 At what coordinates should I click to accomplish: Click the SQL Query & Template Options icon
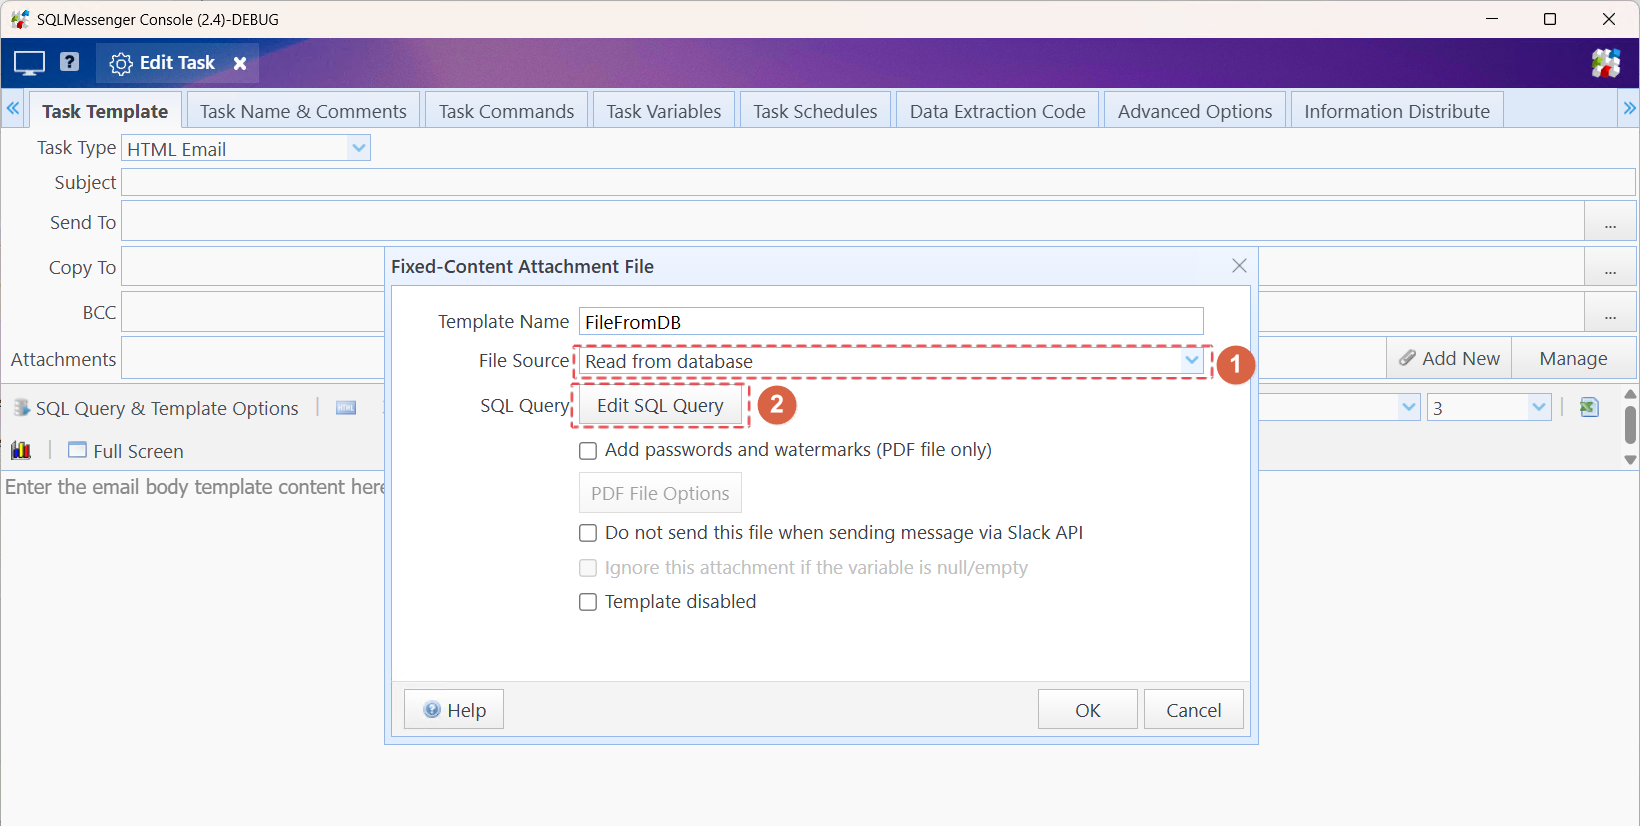point(21,408)
